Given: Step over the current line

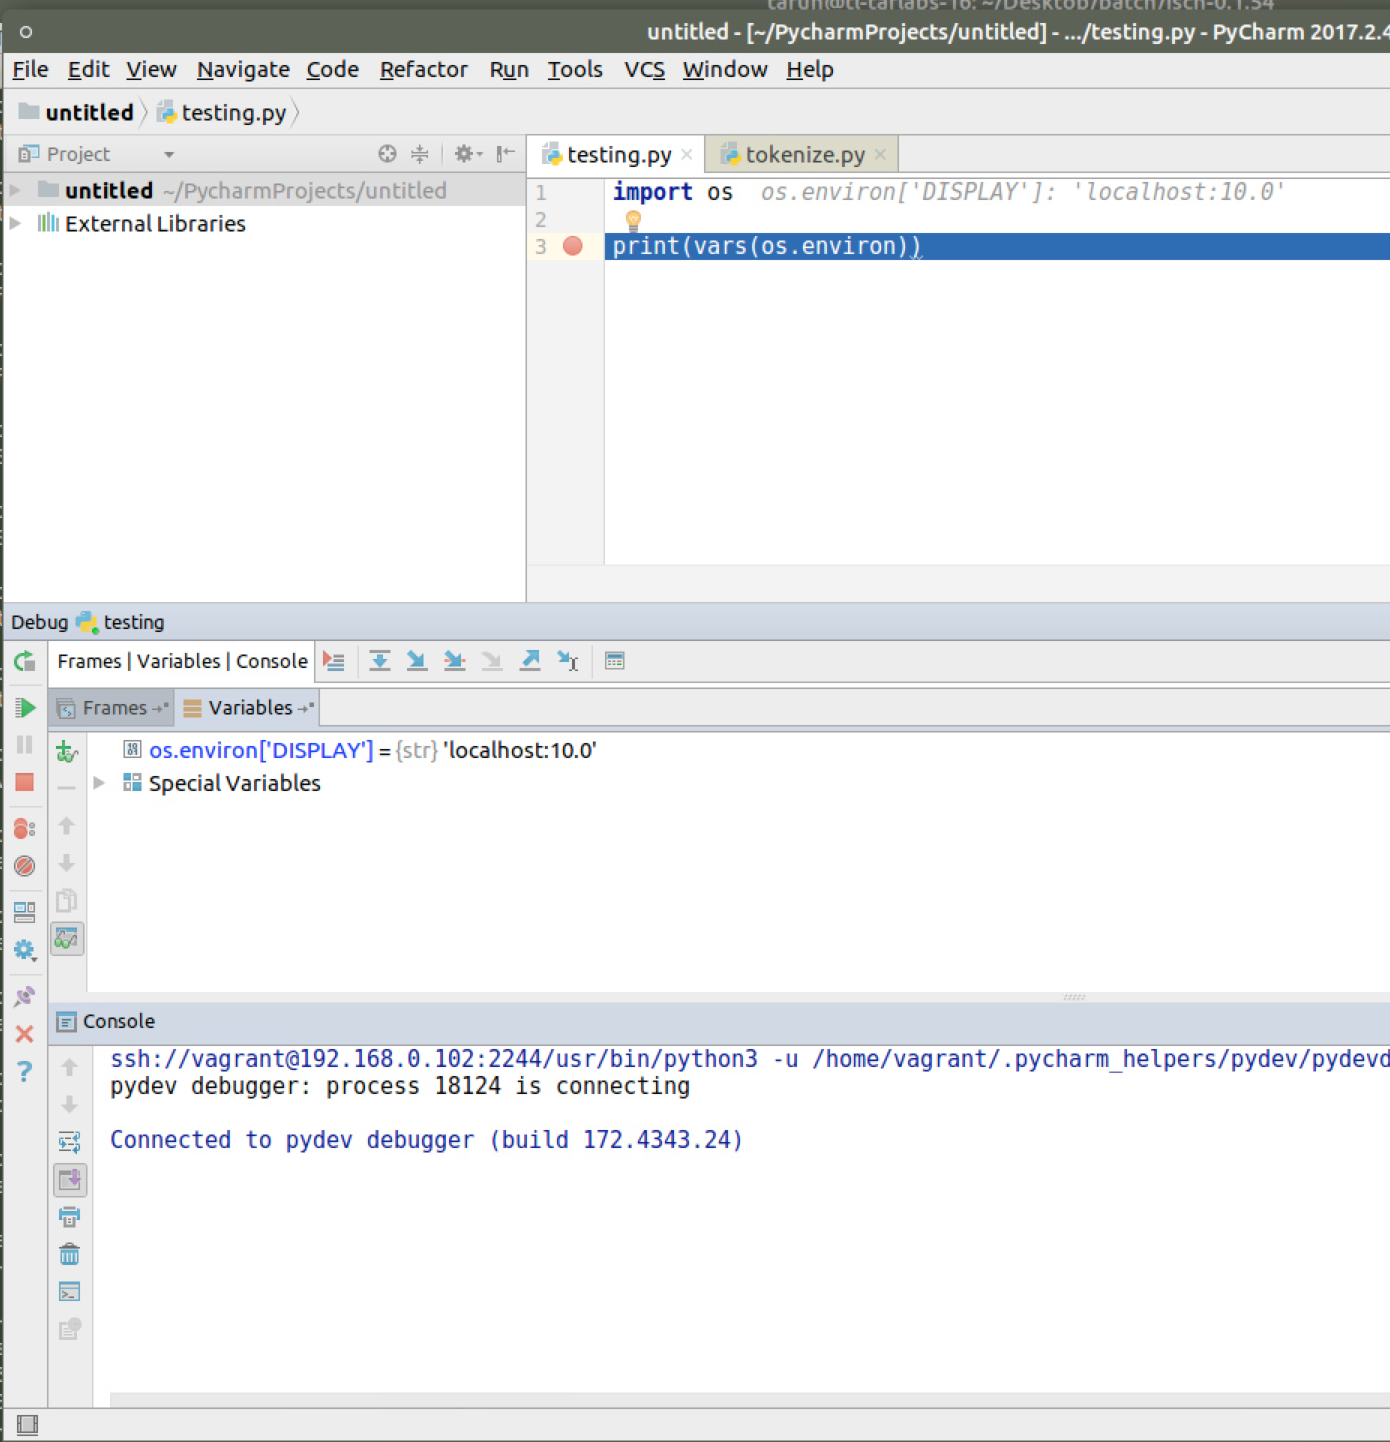Looking at the screenshot, I should (380, 661).
